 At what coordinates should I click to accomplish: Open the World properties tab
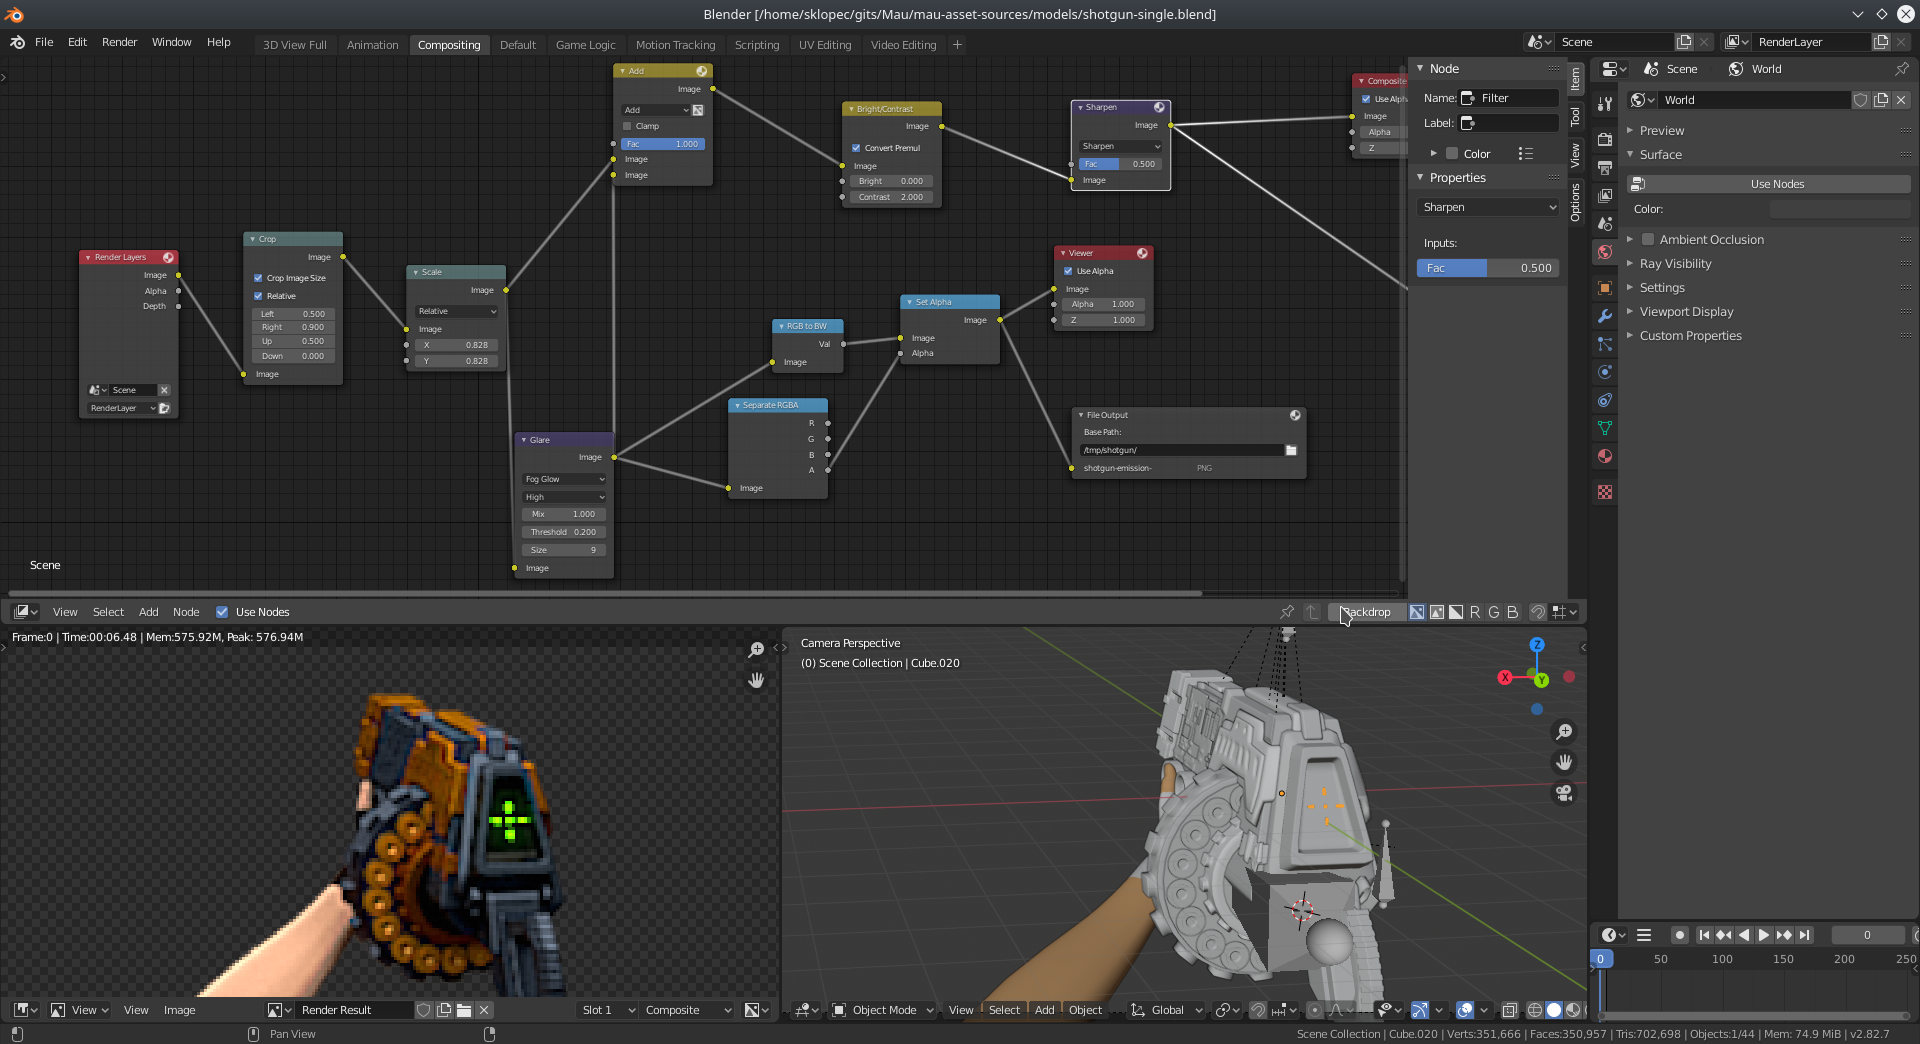click(1605, 252)
